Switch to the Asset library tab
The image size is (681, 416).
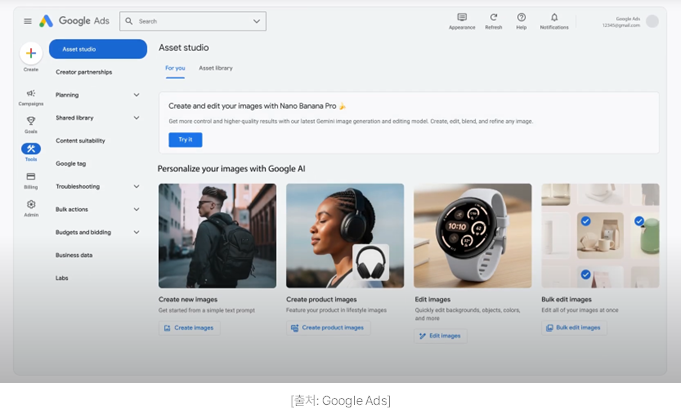tap(216, 68)
